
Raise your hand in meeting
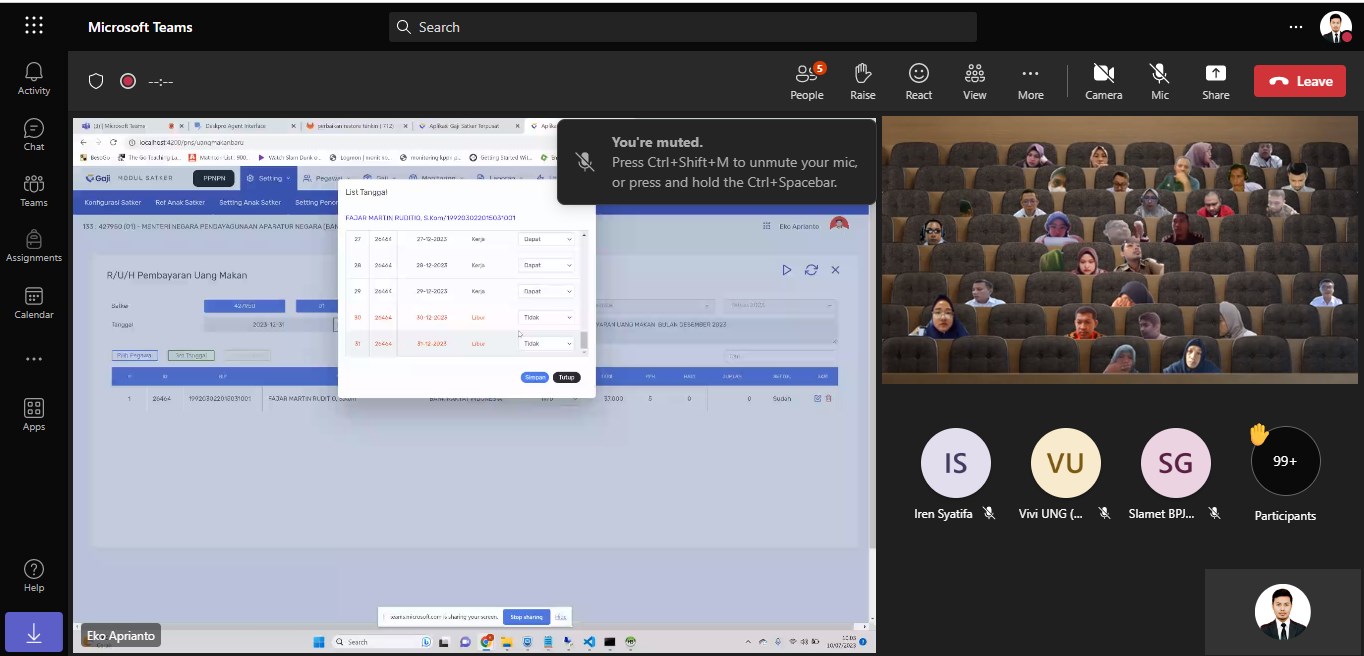(x=863, y=82)
